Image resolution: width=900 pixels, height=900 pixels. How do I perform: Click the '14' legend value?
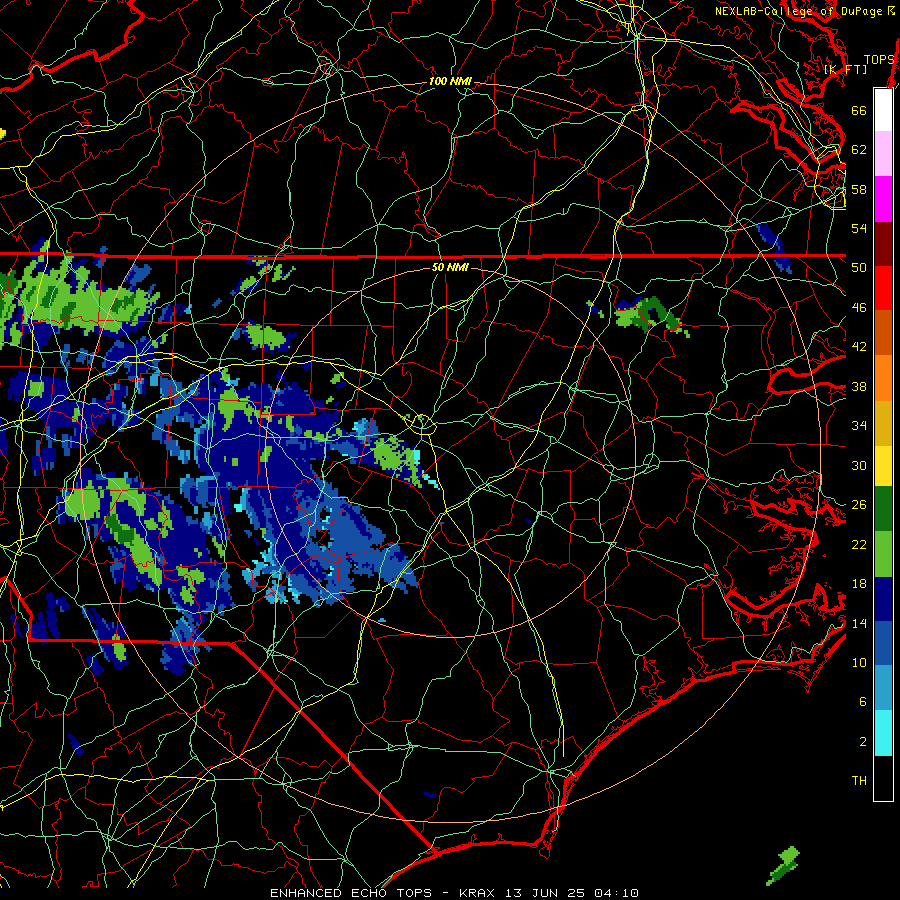[x=859, y=624]
